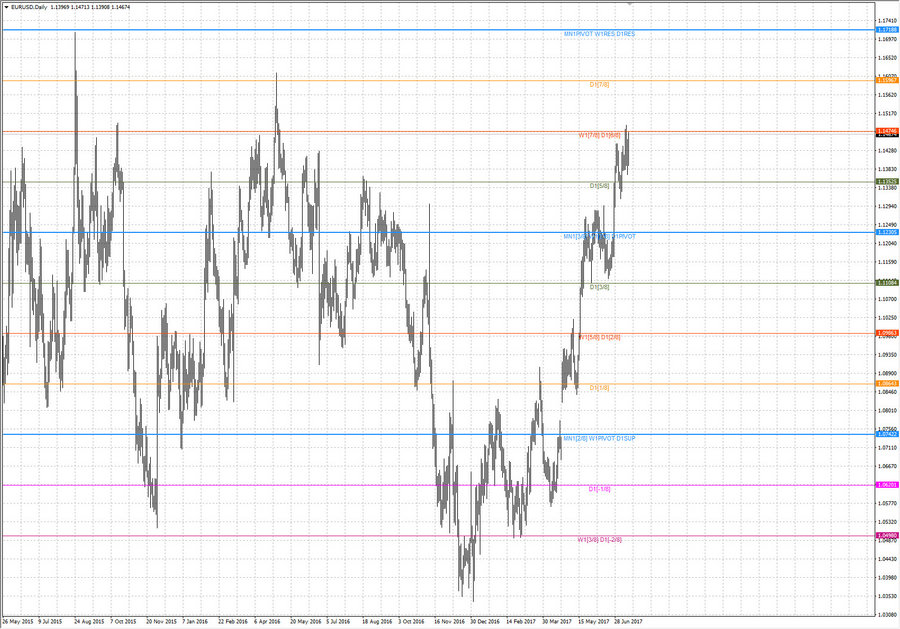The height and width of the screenshot is (629, 900).
Task: Select the D1[5/8] gold label text
Action: tap(599, 185)
